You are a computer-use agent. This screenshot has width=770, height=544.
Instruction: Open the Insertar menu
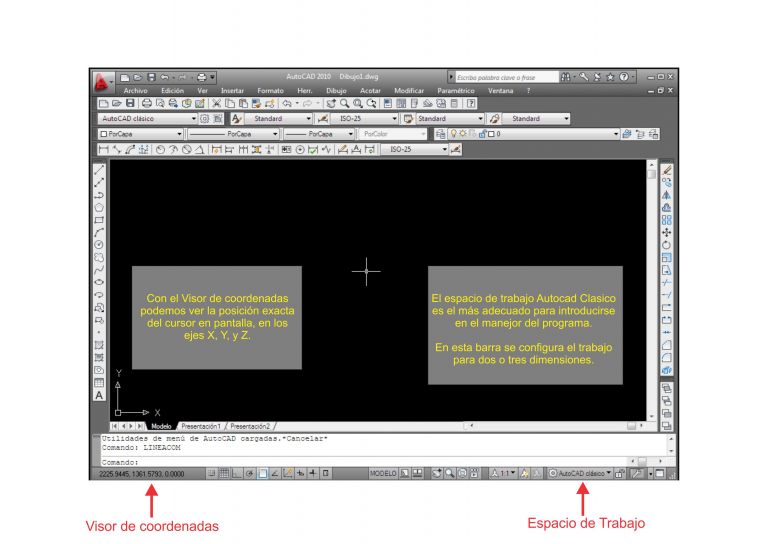(x=232, y=91)
